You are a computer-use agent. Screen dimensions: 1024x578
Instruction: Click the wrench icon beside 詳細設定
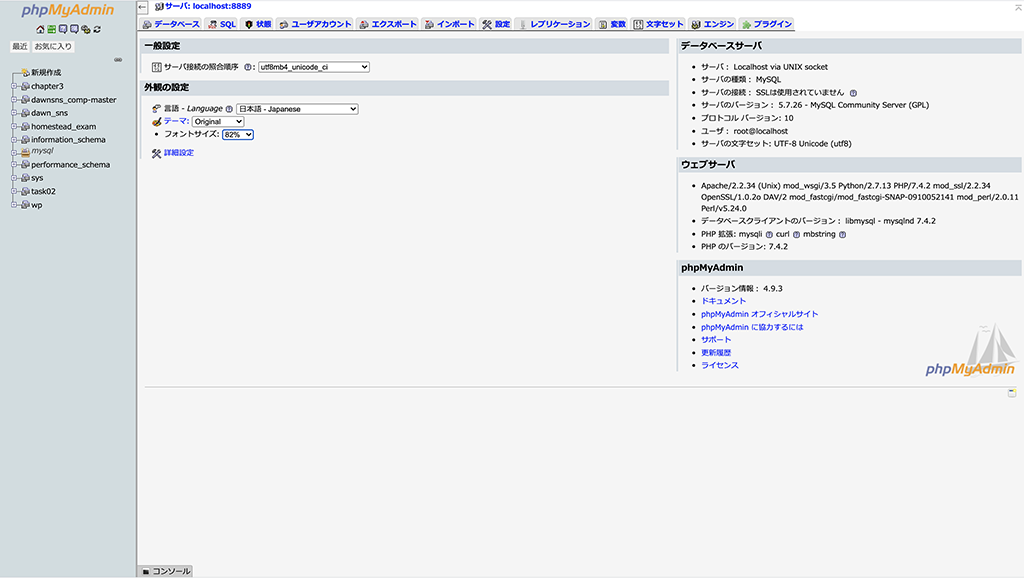[156, 153]
